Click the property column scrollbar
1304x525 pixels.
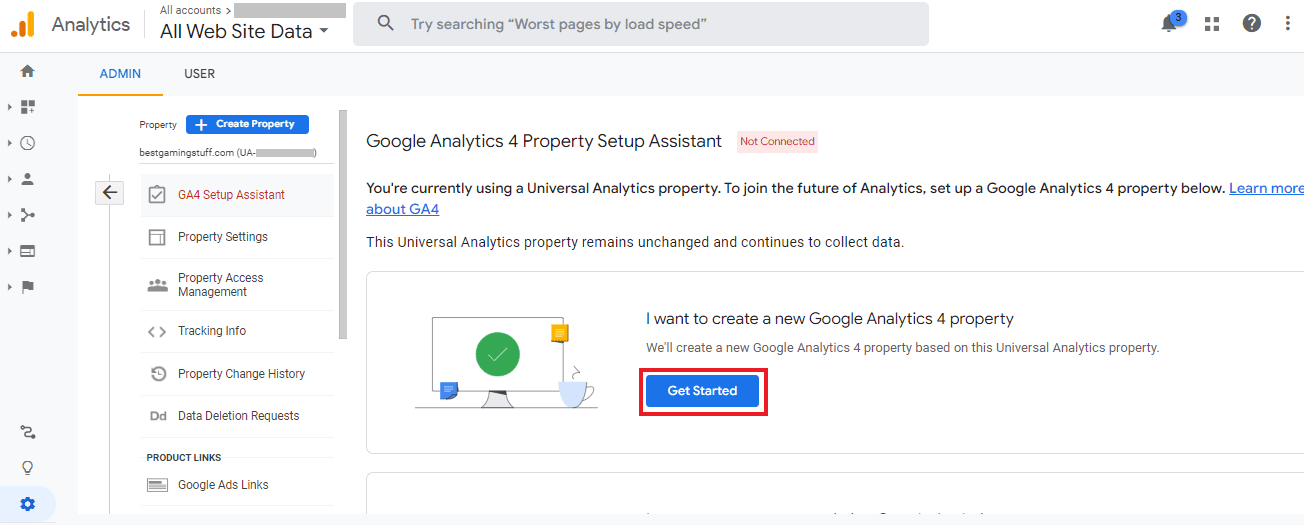point(343,225)
